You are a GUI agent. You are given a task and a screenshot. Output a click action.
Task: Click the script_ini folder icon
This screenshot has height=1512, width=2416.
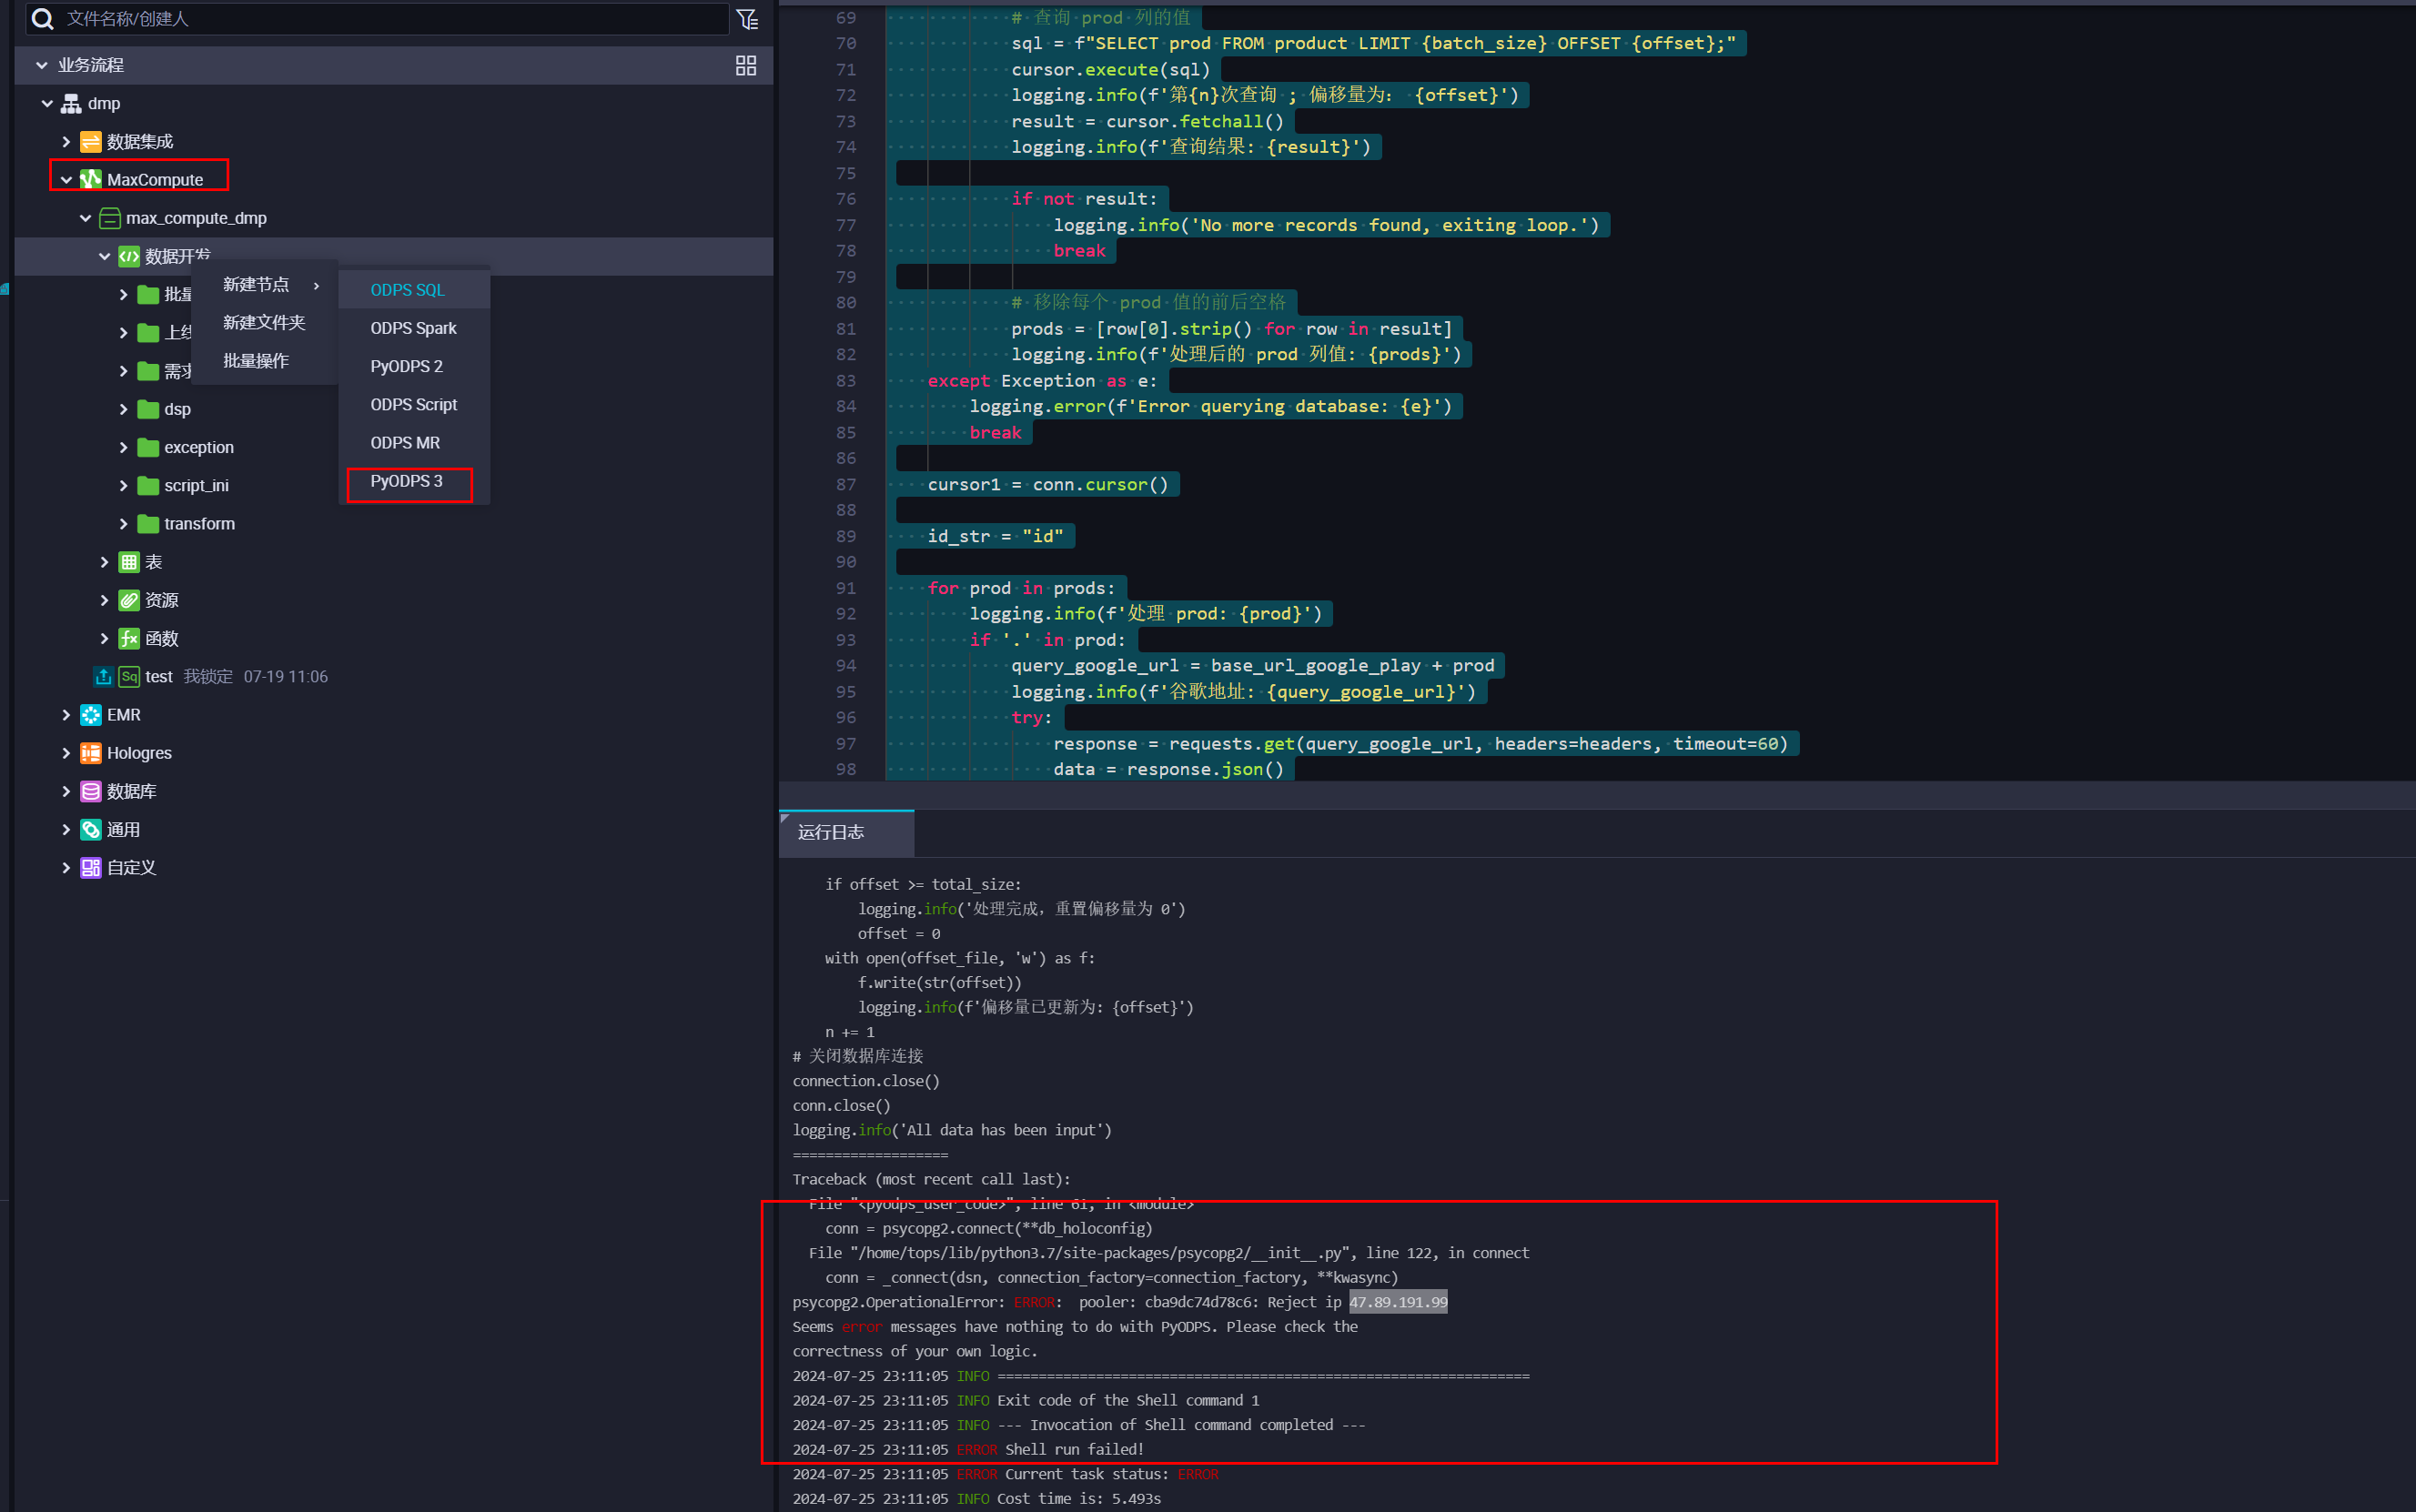click(148, 485)
